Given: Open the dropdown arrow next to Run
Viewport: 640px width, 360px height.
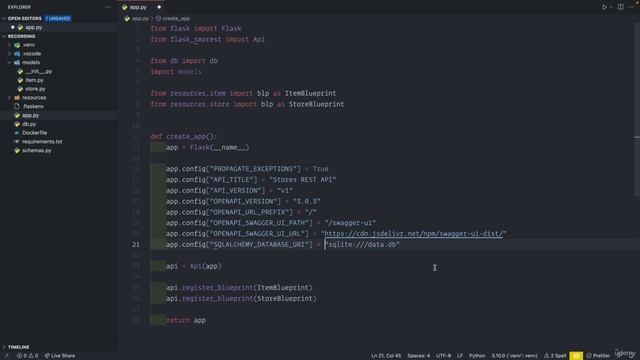Looking at the screenshot, I should pyautogui.click(x=611, y=7).
